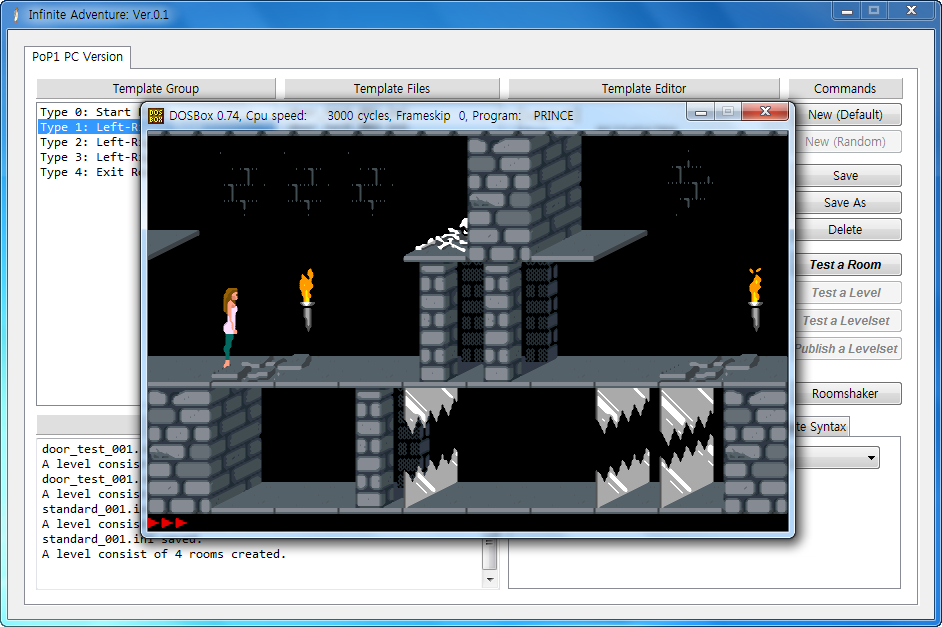The width and height of the screenshot is (942, 627).
Task: Click the Template Group column header
Action: pos(156,89)
